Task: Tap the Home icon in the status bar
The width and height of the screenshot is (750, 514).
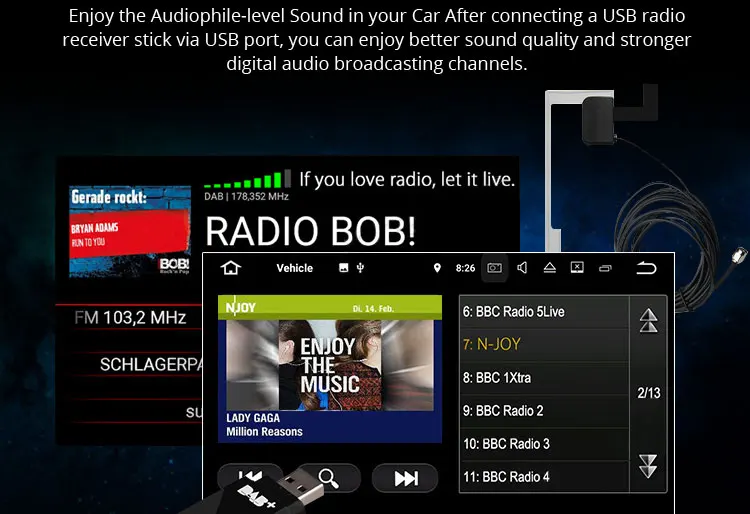Action: pyautogui.click(x=231, y=268)
